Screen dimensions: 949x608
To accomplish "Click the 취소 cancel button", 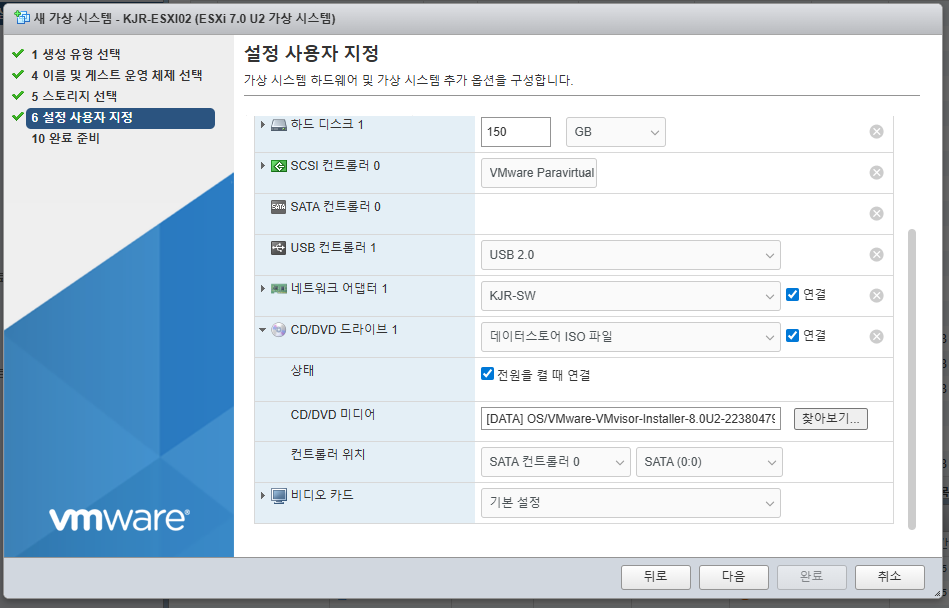I will [890, 577].
